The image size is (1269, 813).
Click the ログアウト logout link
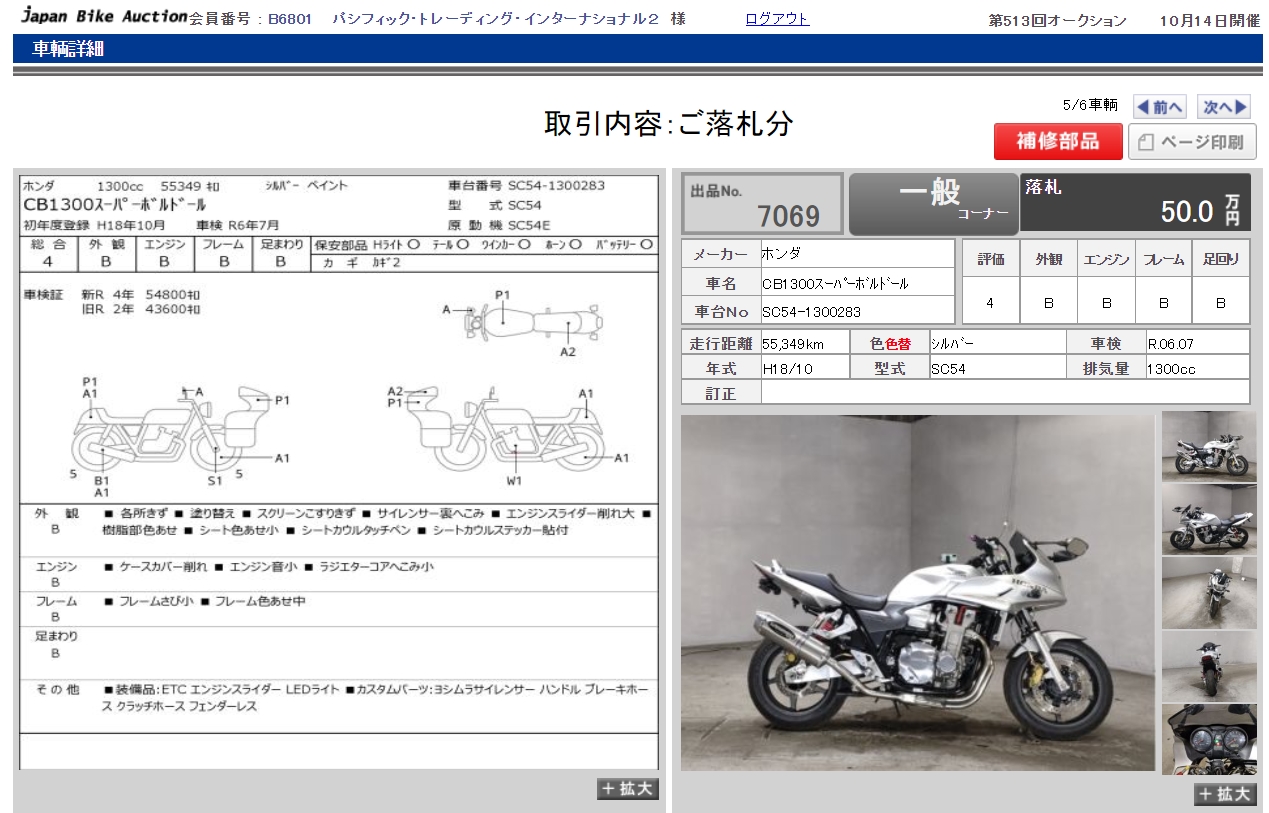(x=777, y=19)
